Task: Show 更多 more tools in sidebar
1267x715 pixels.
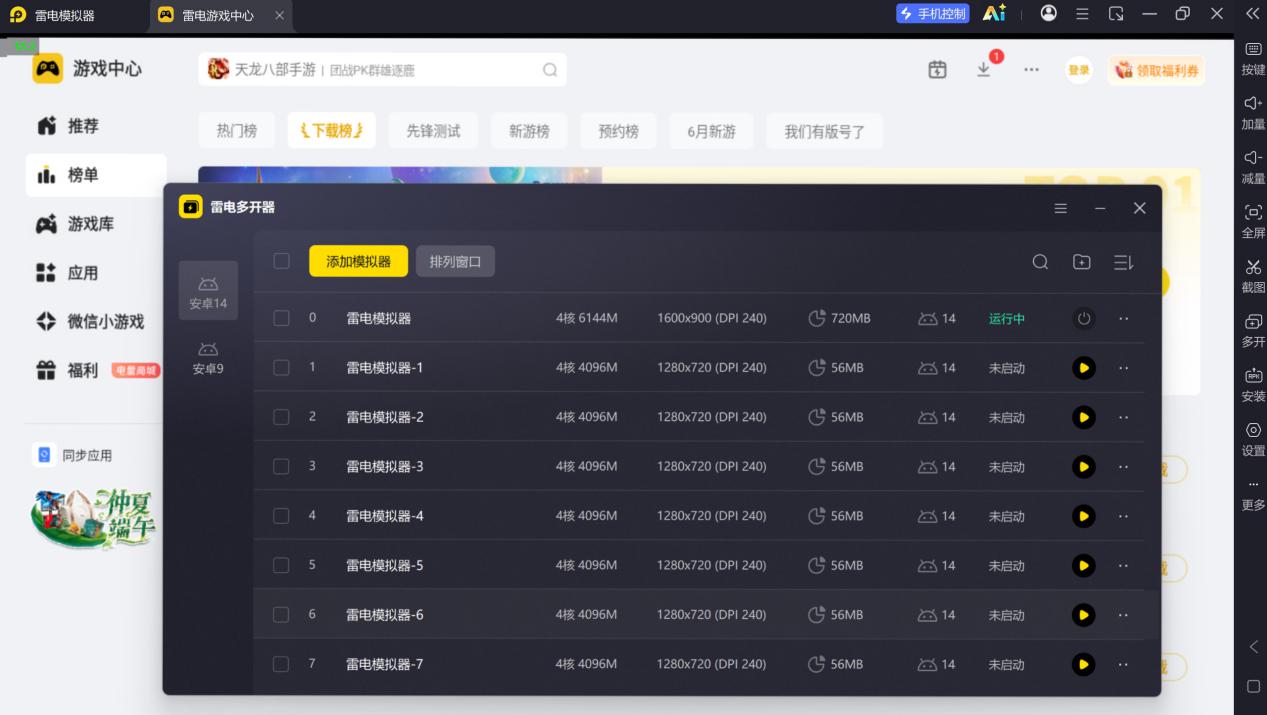Action: [1253, 494]
